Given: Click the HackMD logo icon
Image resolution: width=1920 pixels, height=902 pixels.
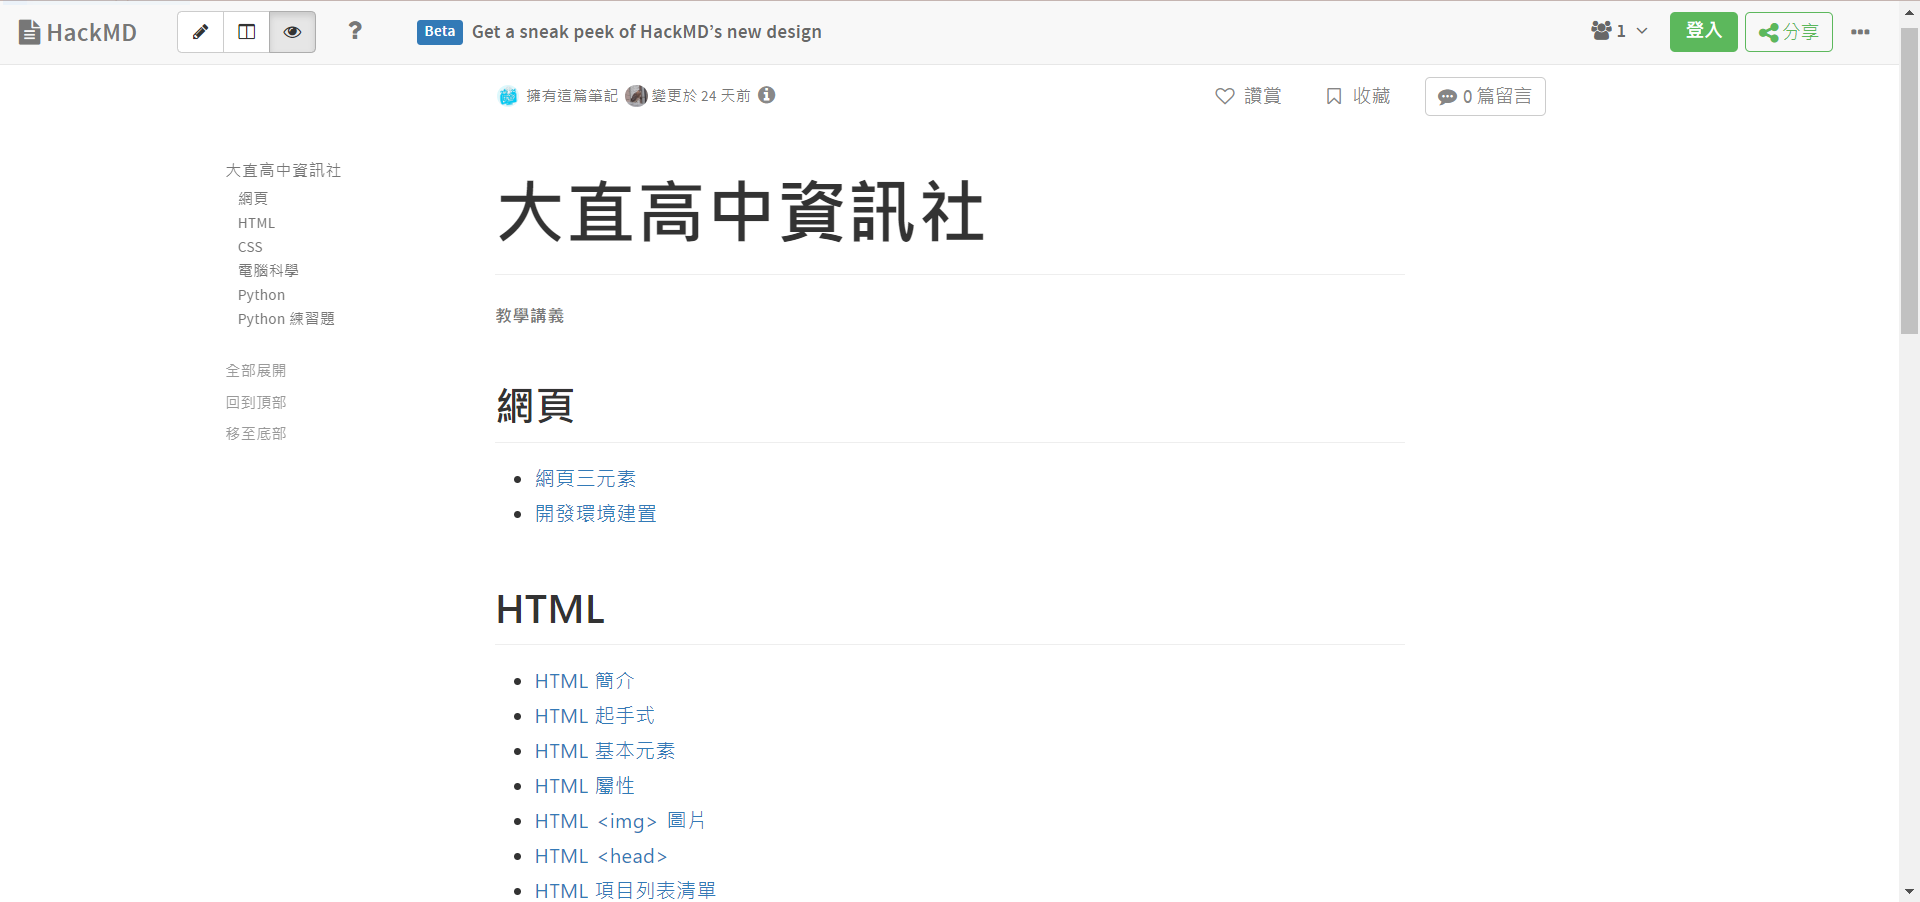Looking at the screenshot, I should [x=30, y=32].
